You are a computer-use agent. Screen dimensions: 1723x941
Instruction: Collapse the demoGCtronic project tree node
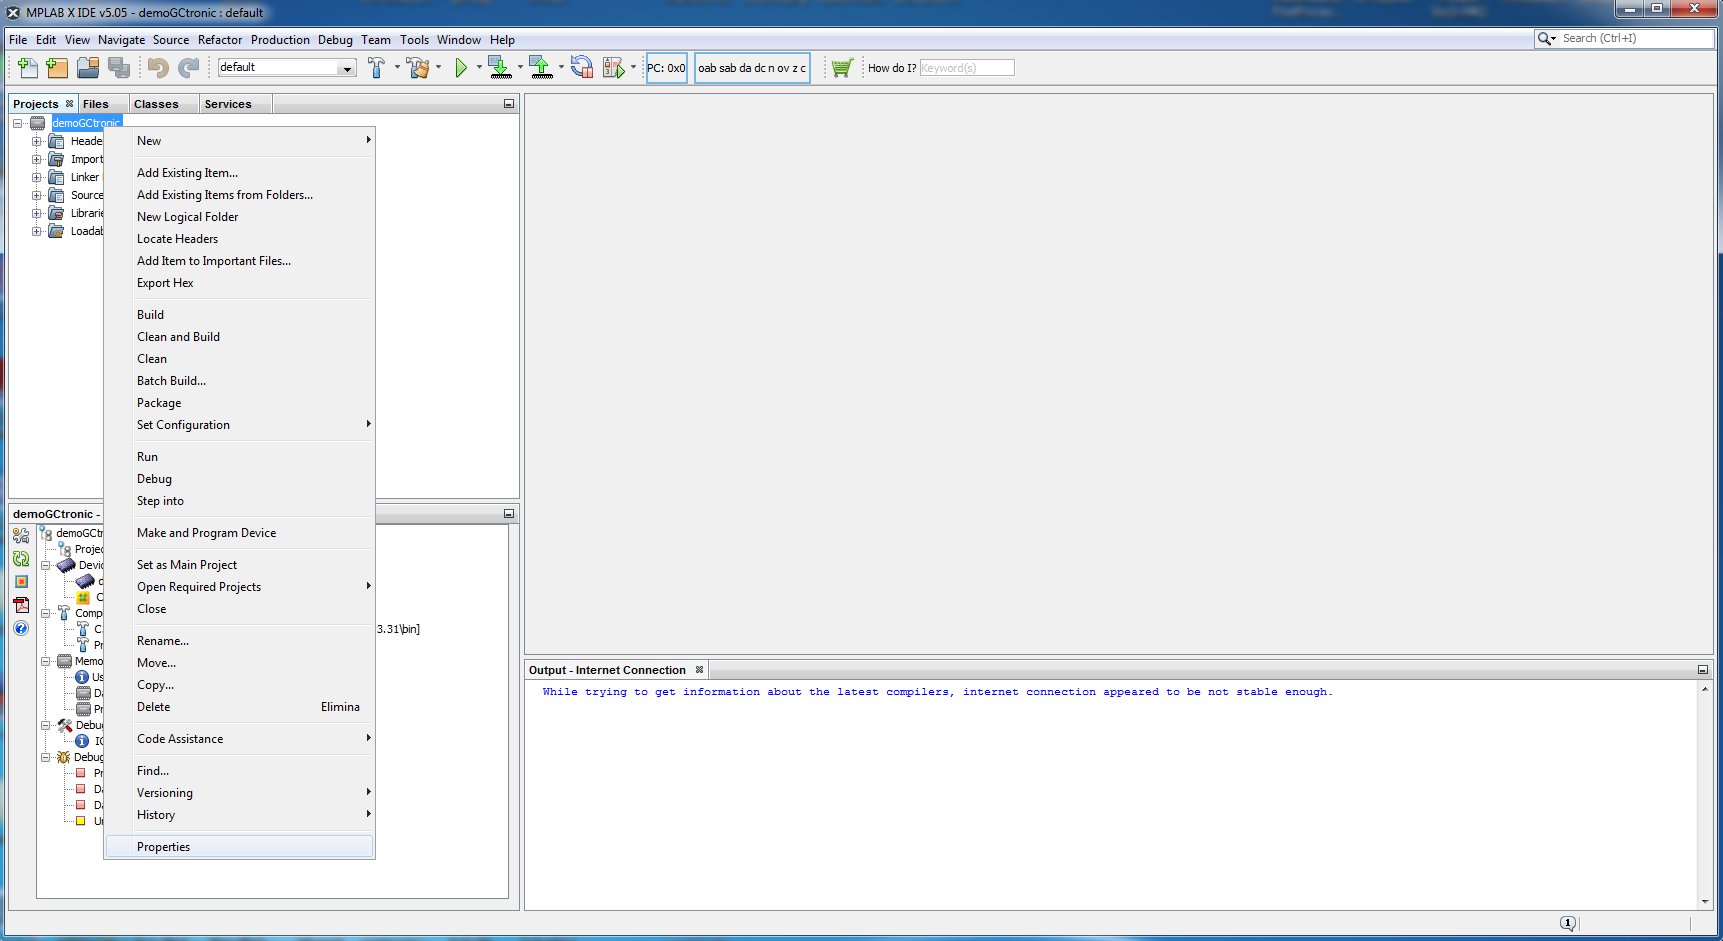(17, 123)
